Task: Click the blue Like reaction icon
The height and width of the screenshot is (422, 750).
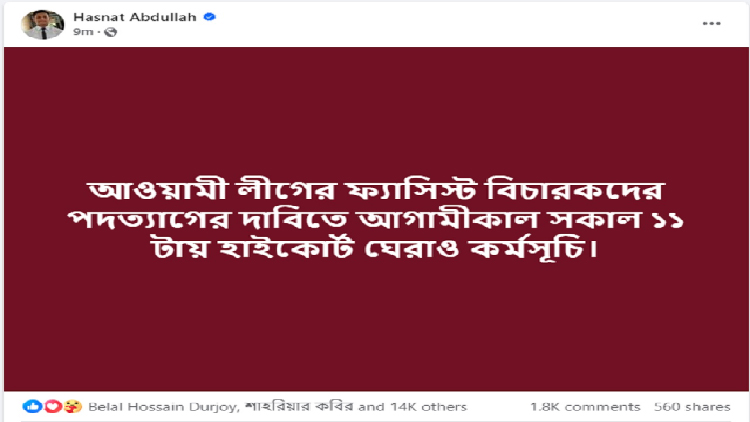Action: 32,407
